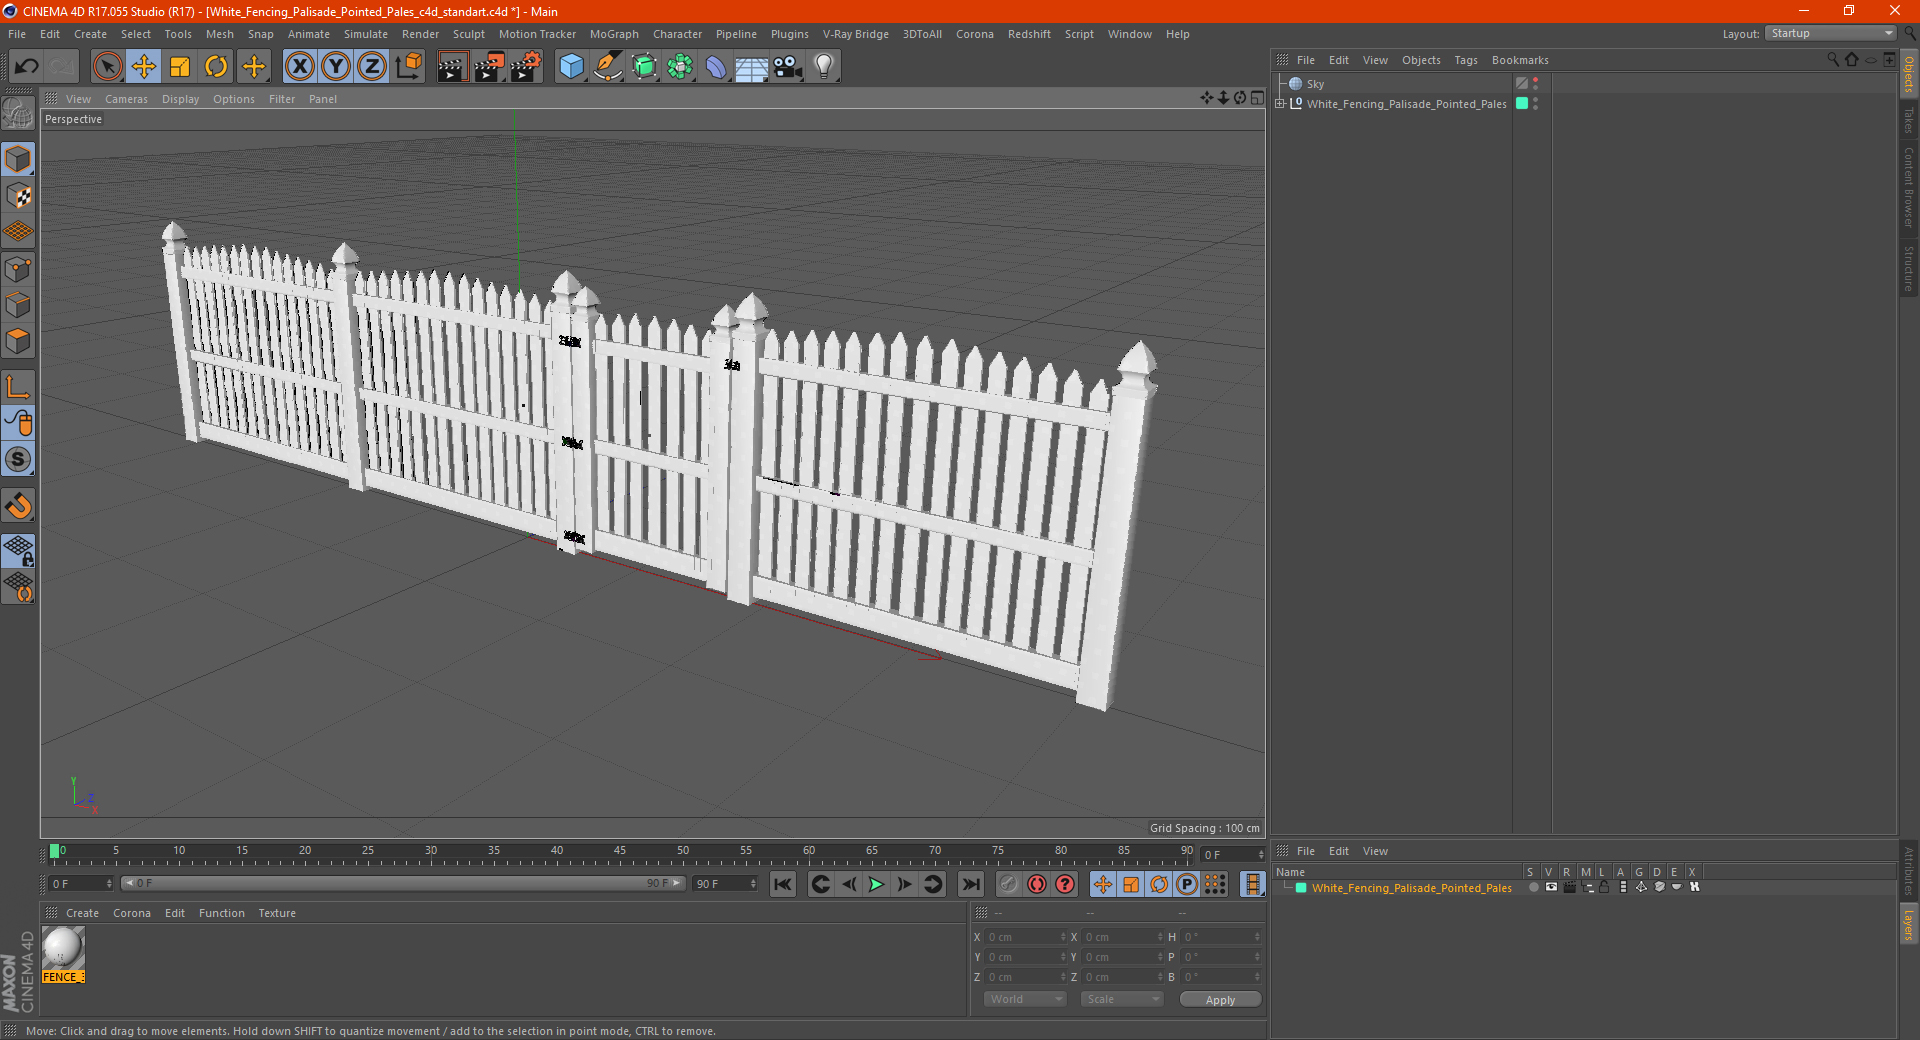1920x1040 pixels.
Task: Open the File menu
Action: coord(17,34)
